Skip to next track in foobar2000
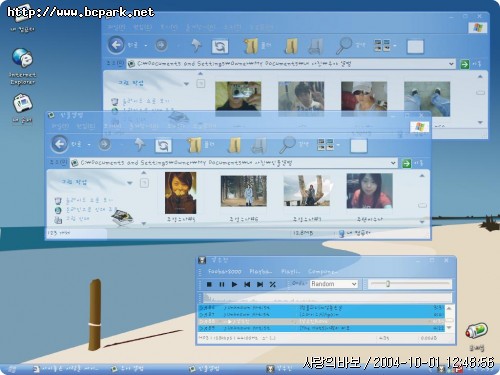500x375 pixels. click(260, 284)
